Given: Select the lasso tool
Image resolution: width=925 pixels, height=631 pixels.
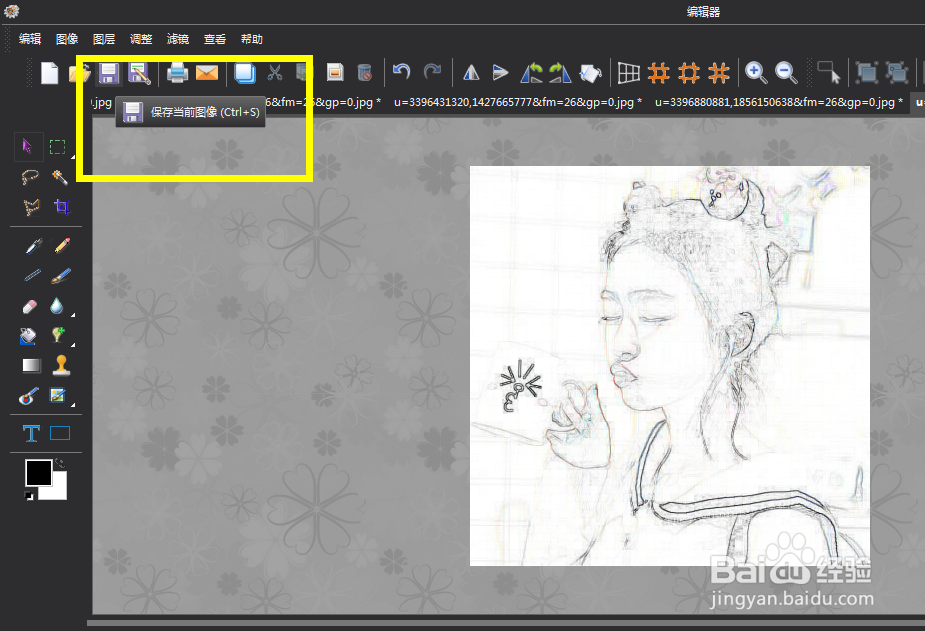Looking at the screenshot, I should coord(29,176).
